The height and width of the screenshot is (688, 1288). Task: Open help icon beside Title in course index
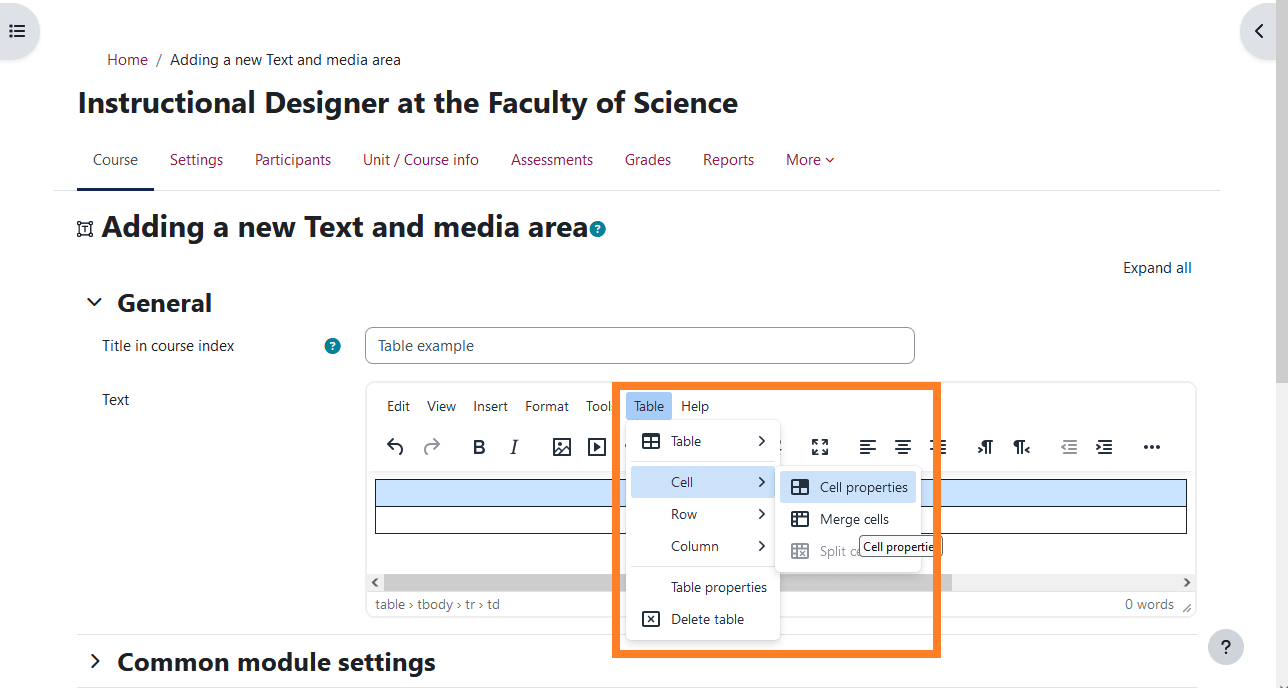tap(333, 346)
